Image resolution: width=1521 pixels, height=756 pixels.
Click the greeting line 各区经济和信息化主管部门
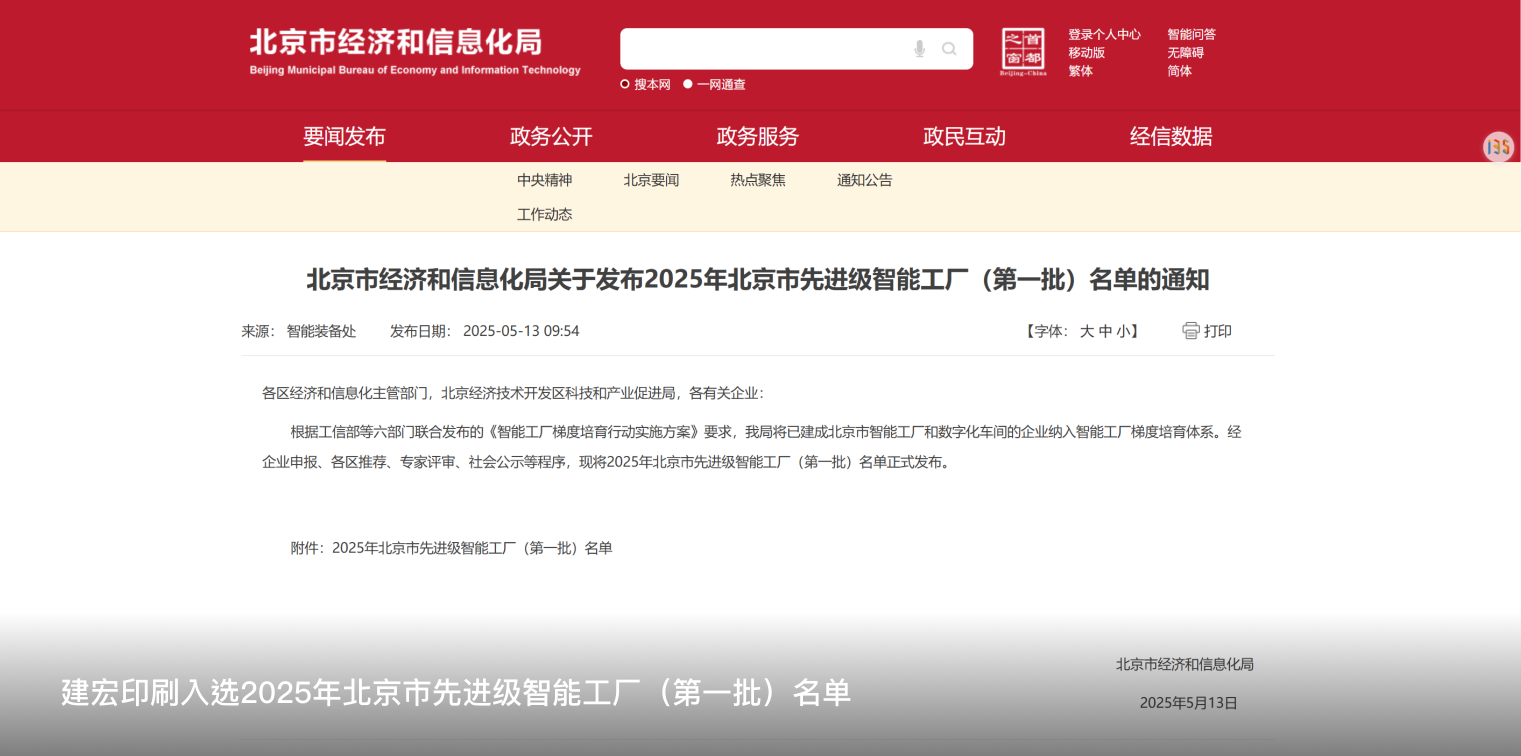pos(346,393)
